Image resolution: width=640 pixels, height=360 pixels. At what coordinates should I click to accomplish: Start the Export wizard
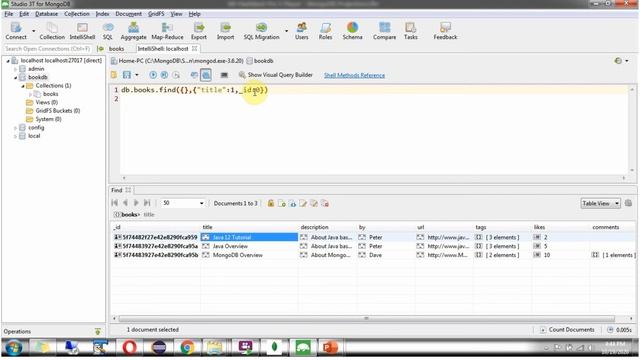pos(199,31)
